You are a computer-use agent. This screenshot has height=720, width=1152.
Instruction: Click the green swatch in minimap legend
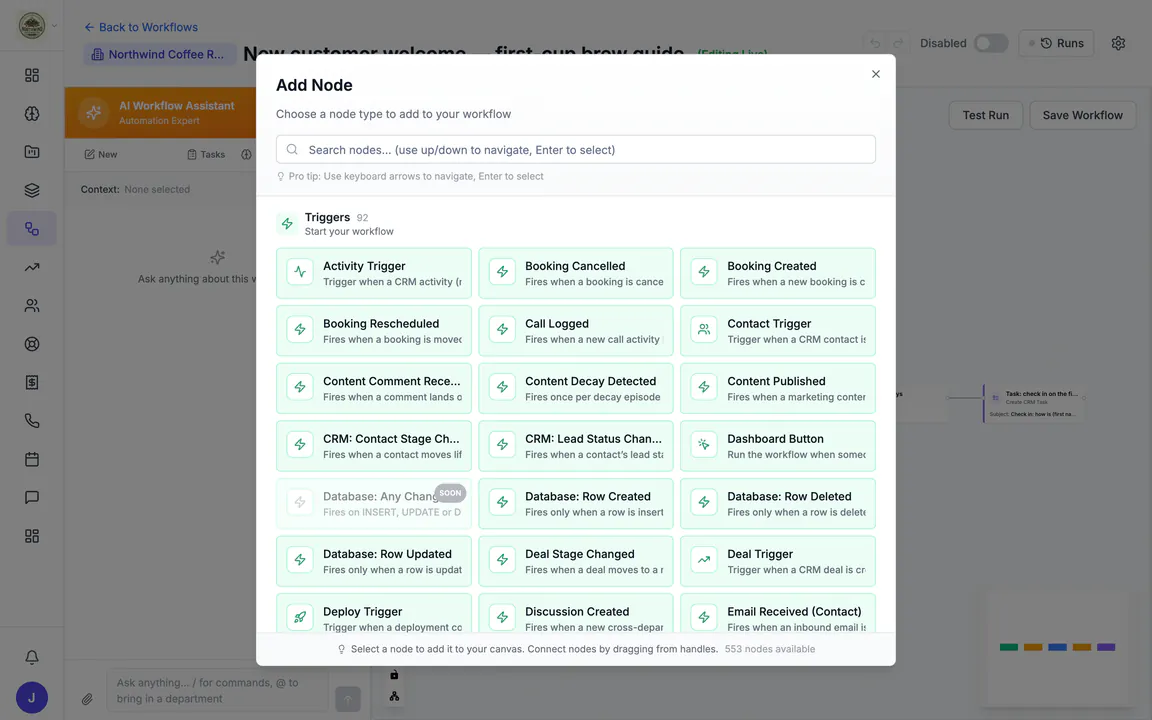point(1009,647)
